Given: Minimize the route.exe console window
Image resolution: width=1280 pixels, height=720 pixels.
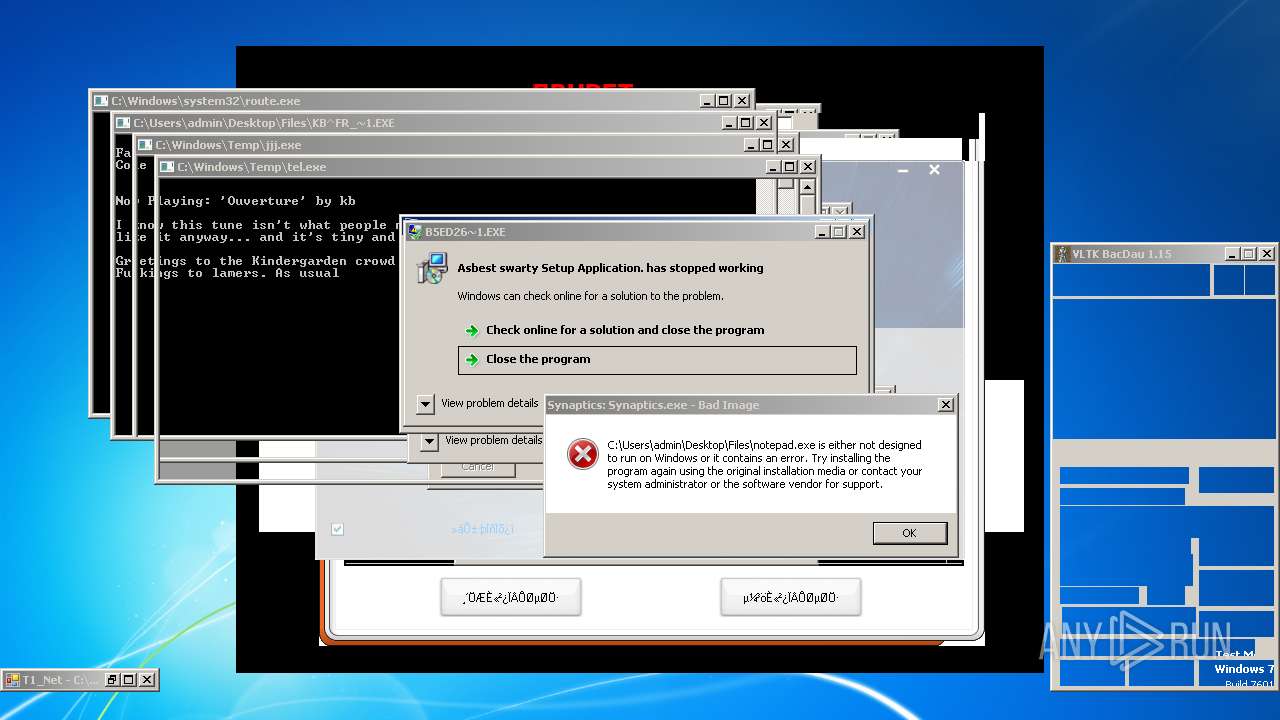Looking at the screenshot, I should pyautogui.click(x=707, y=101).
